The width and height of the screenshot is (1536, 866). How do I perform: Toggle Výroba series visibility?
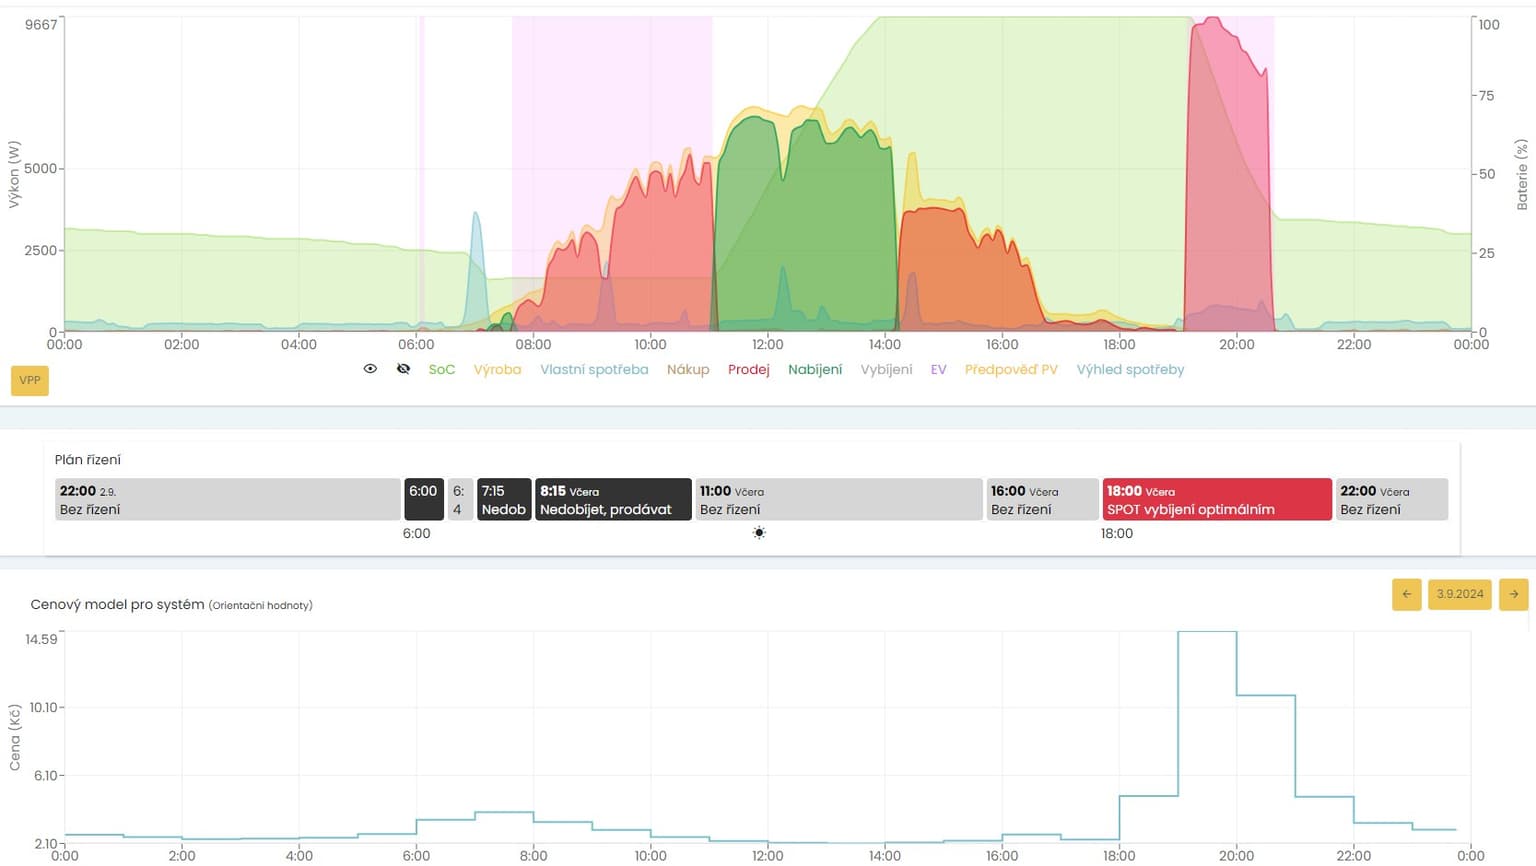pyautogui.click(x=497, y=370)
